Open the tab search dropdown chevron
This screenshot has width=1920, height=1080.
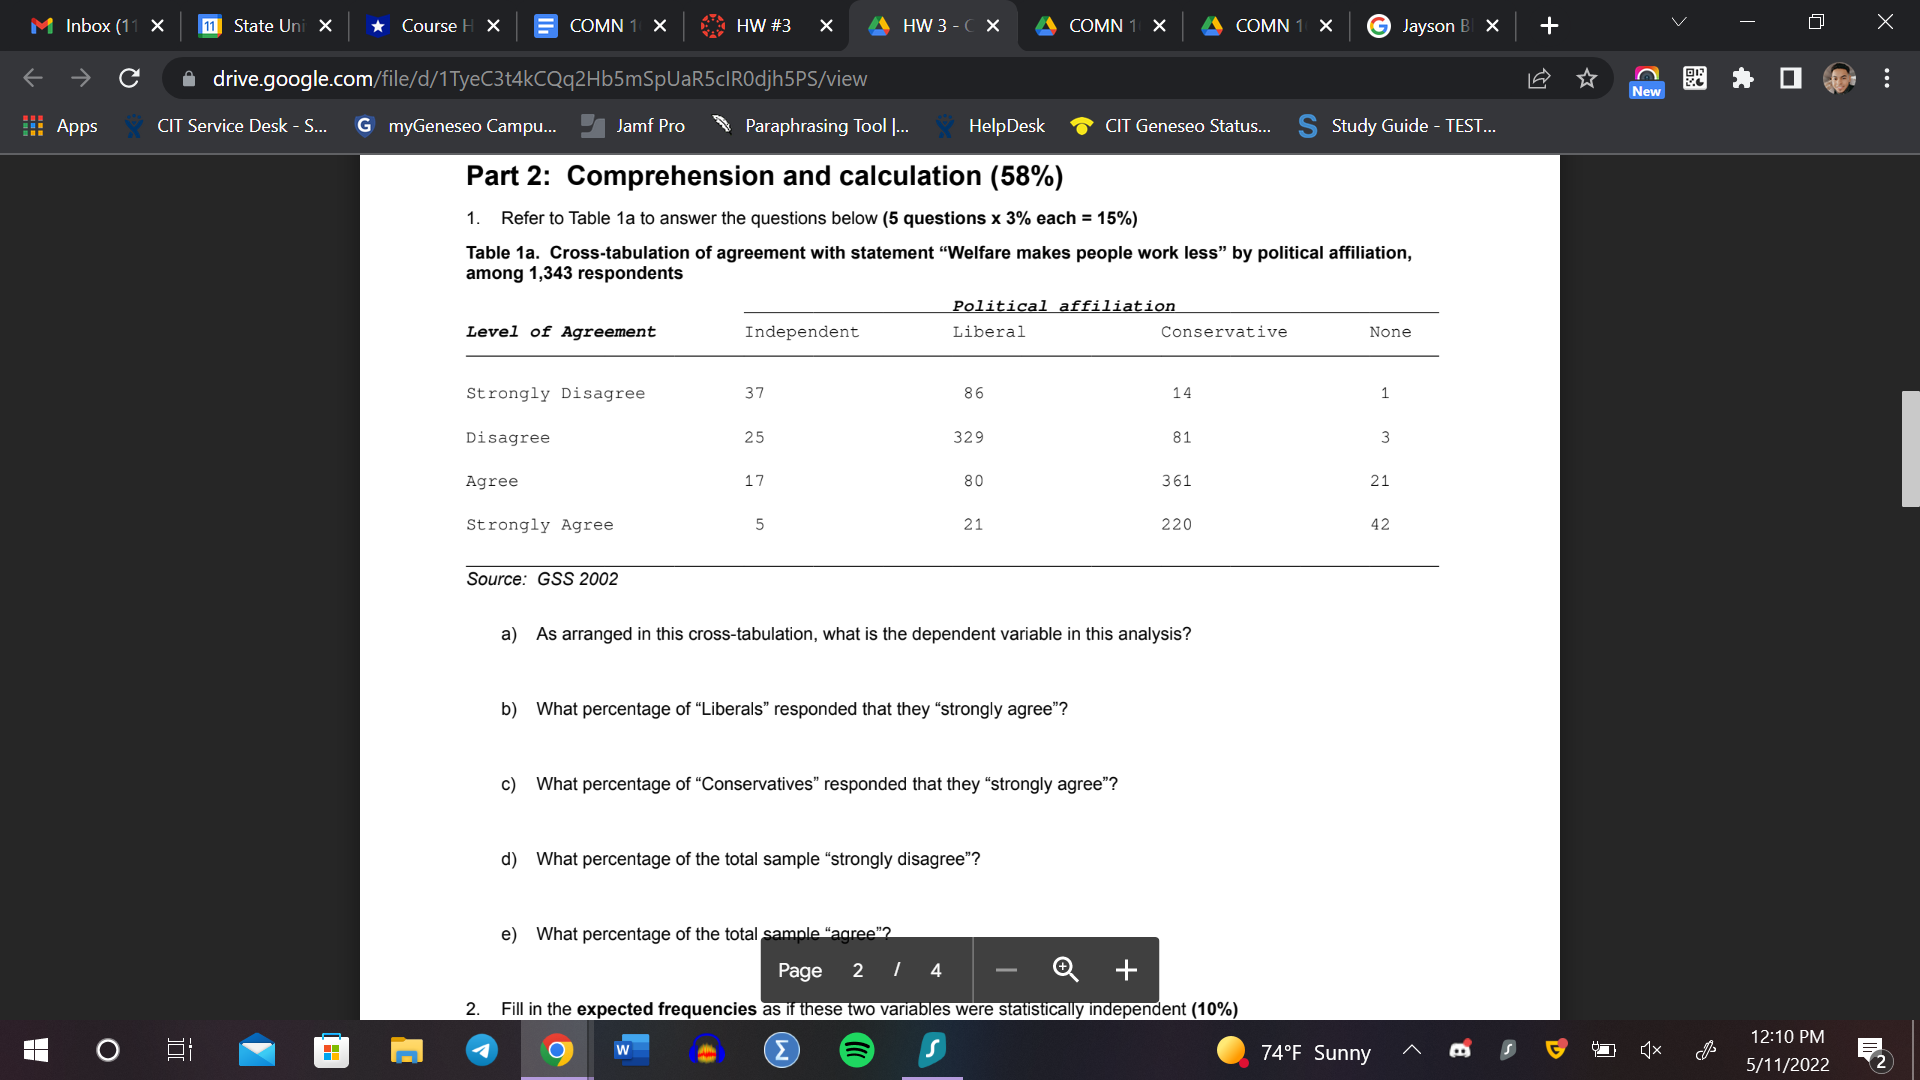pos(1678,21)
